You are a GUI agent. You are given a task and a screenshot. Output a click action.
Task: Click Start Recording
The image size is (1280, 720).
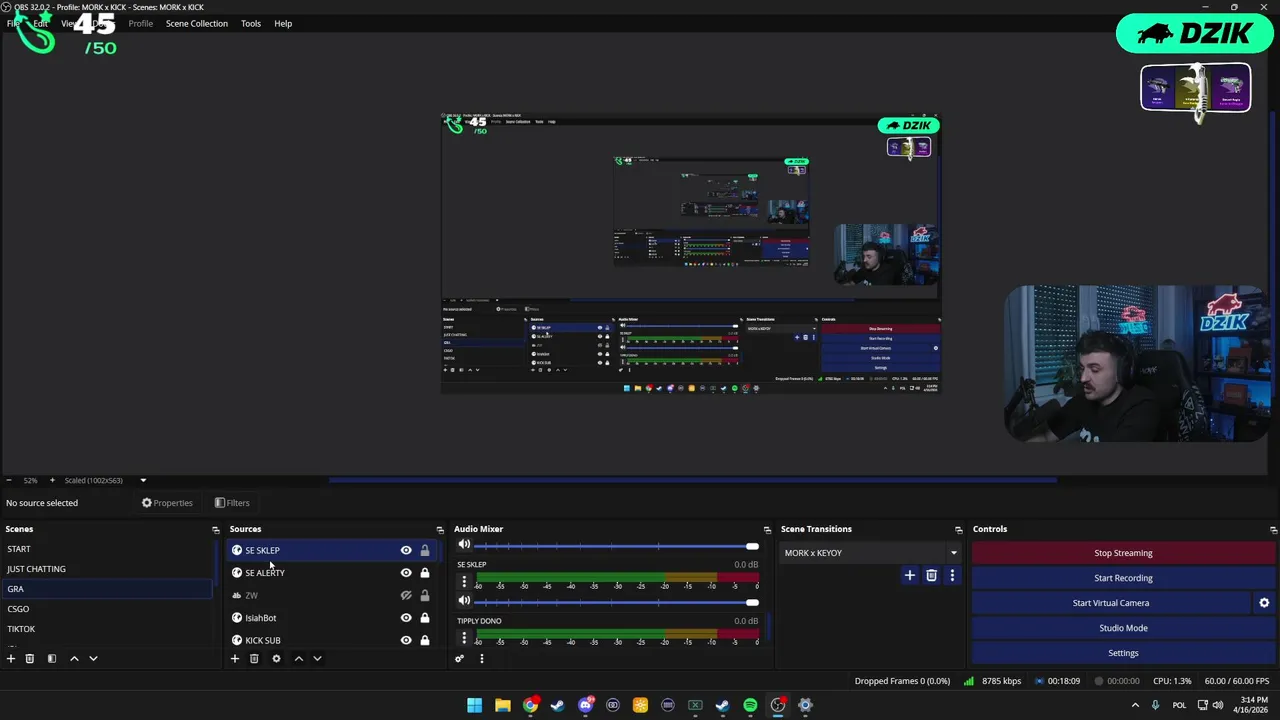click(x=1123, y=578)
